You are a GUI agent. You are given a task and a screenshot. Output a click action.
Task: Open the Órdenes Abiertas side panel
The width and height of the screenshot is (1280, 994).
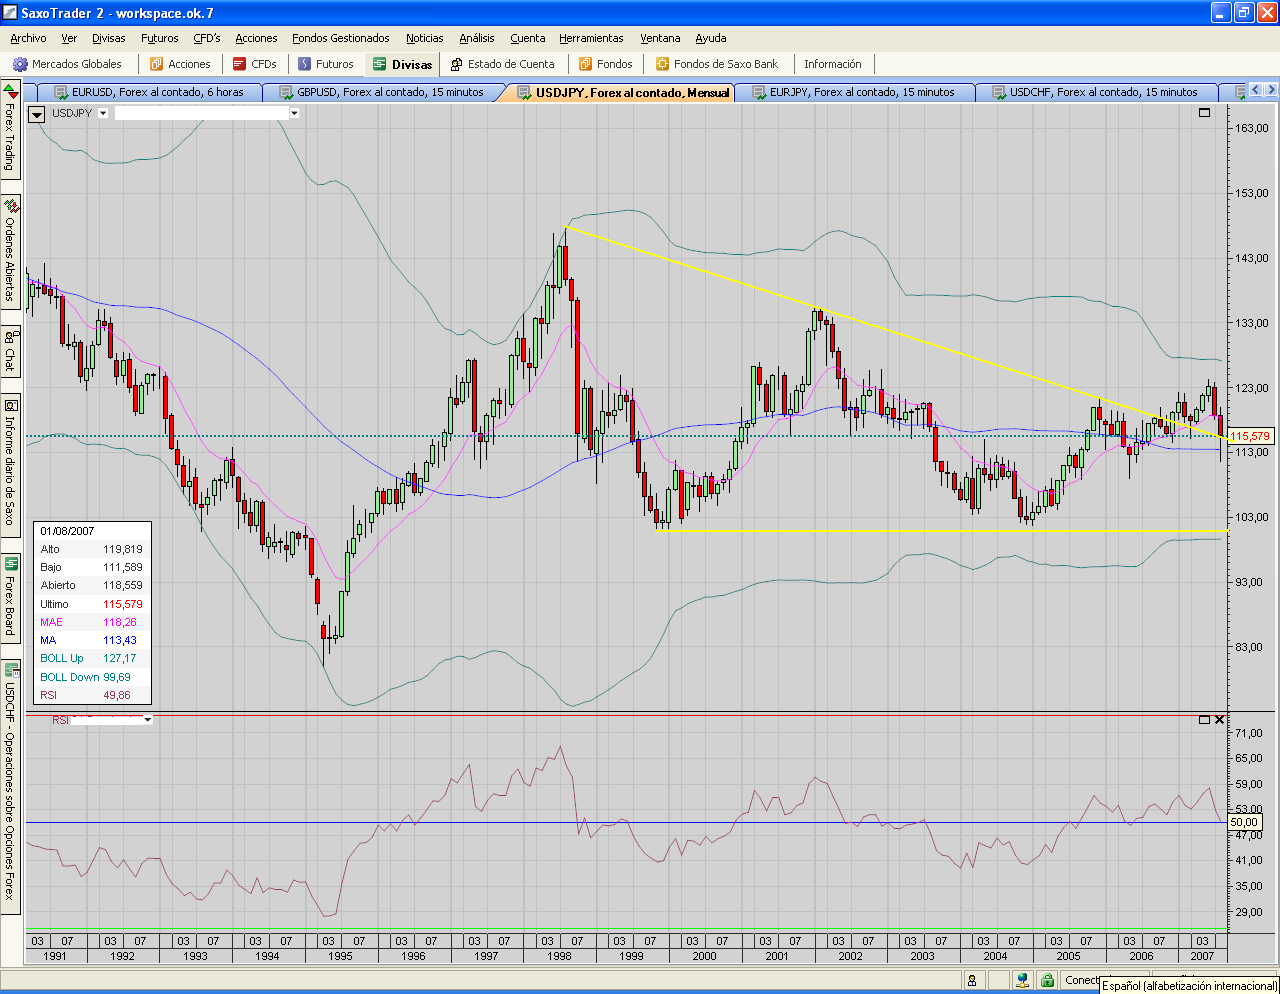tap(11, 250)
